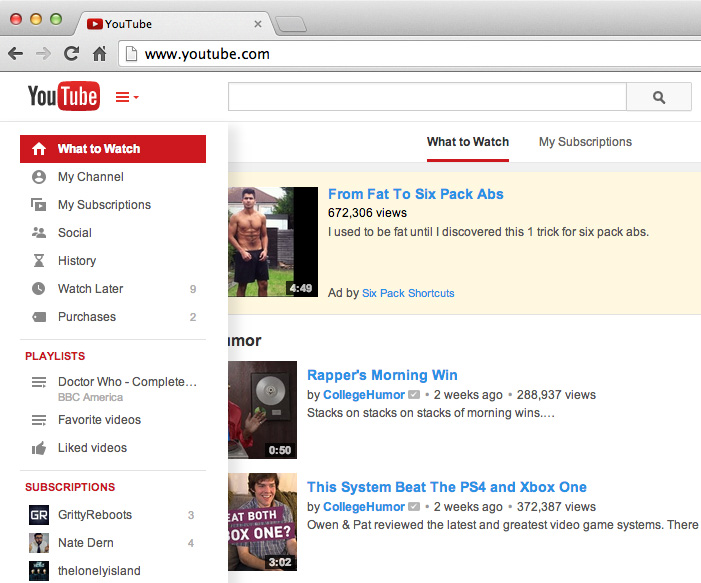The width and height of the screenshot is (701, 583).
Task: Click the Purchases count 2
Action: pos(193,317)
